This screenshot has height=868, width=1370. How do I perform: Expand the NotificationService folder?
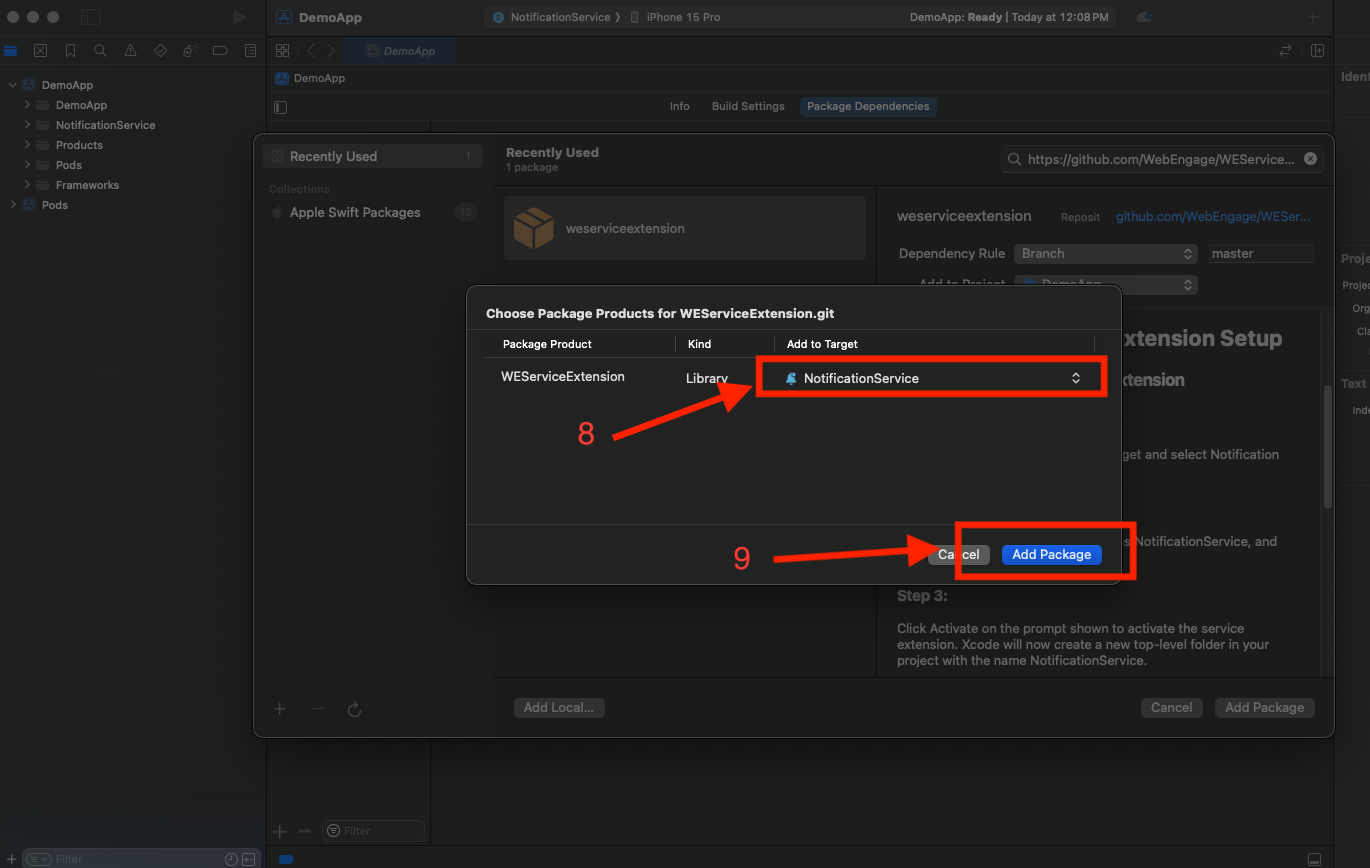tap(27, 125)
